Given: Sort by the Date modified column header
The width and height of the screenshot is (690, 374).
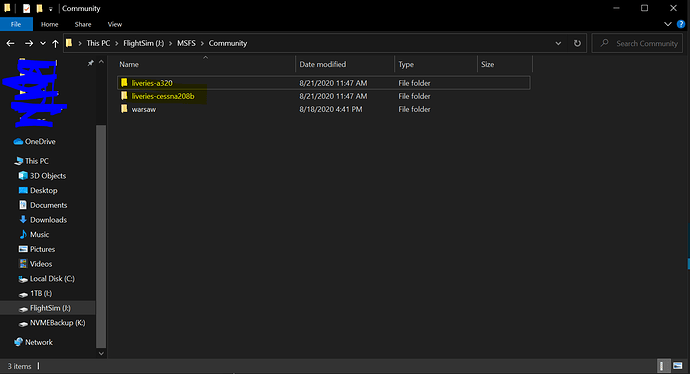Looking at the screenshot, I should [323, 64].
